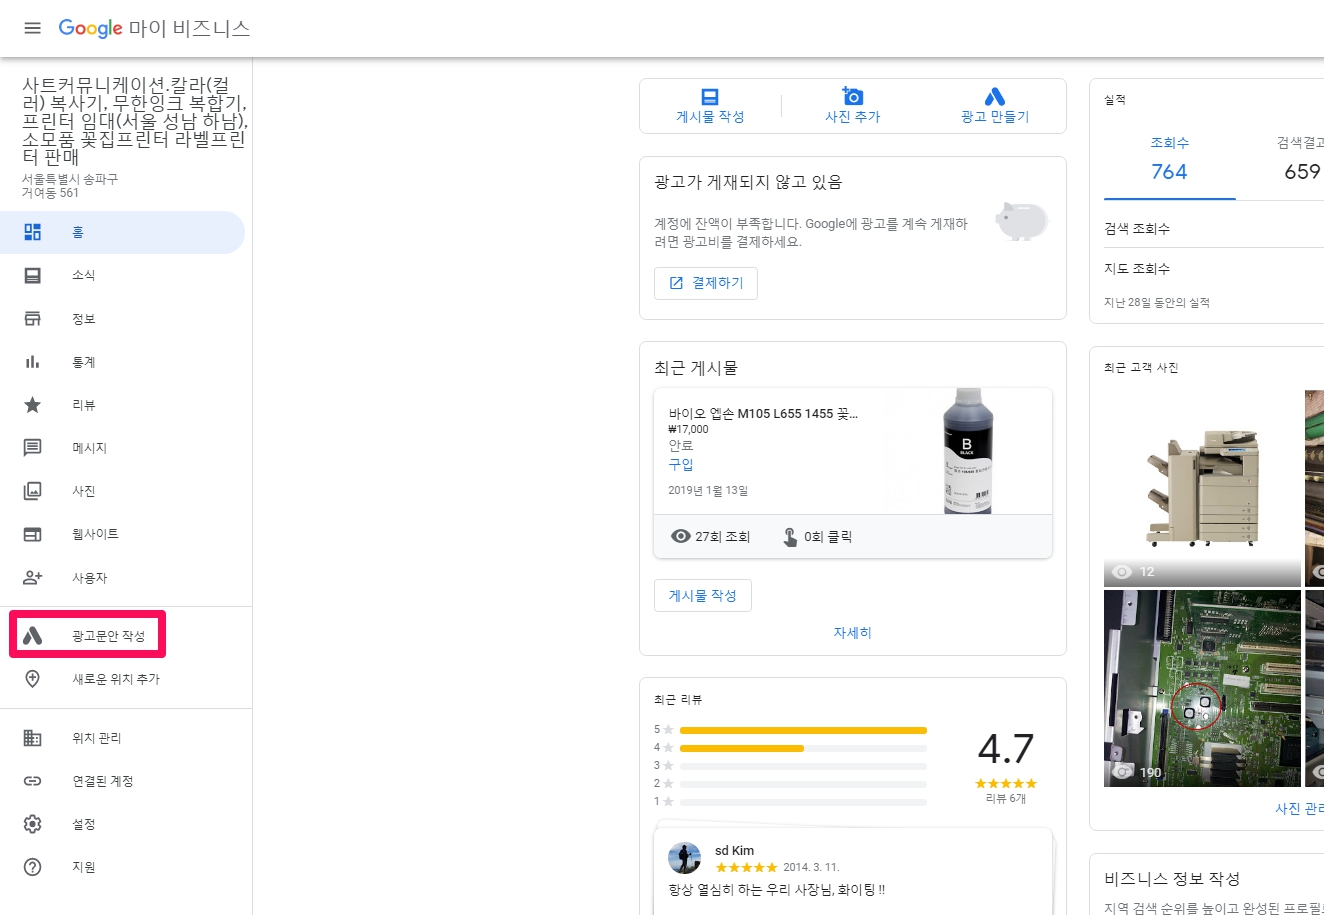Open 광고문안 작성 in sidebar

pos(108,636)
